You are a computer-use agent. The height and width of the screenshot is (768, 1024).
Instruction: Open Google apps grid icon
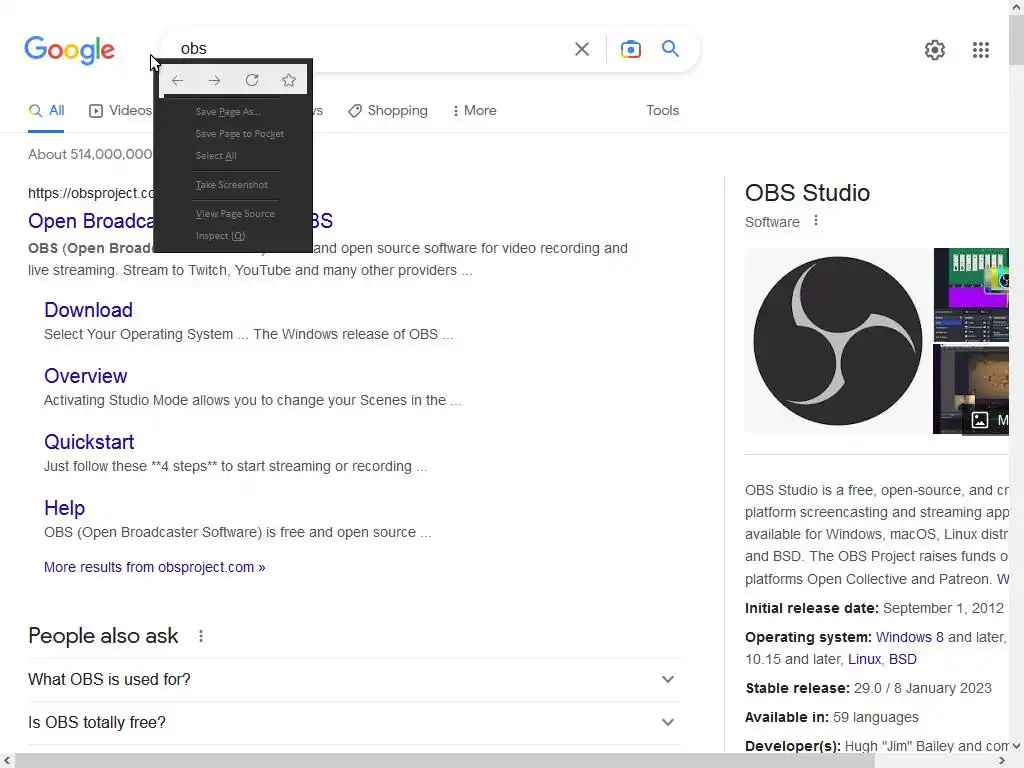(980, 50)
